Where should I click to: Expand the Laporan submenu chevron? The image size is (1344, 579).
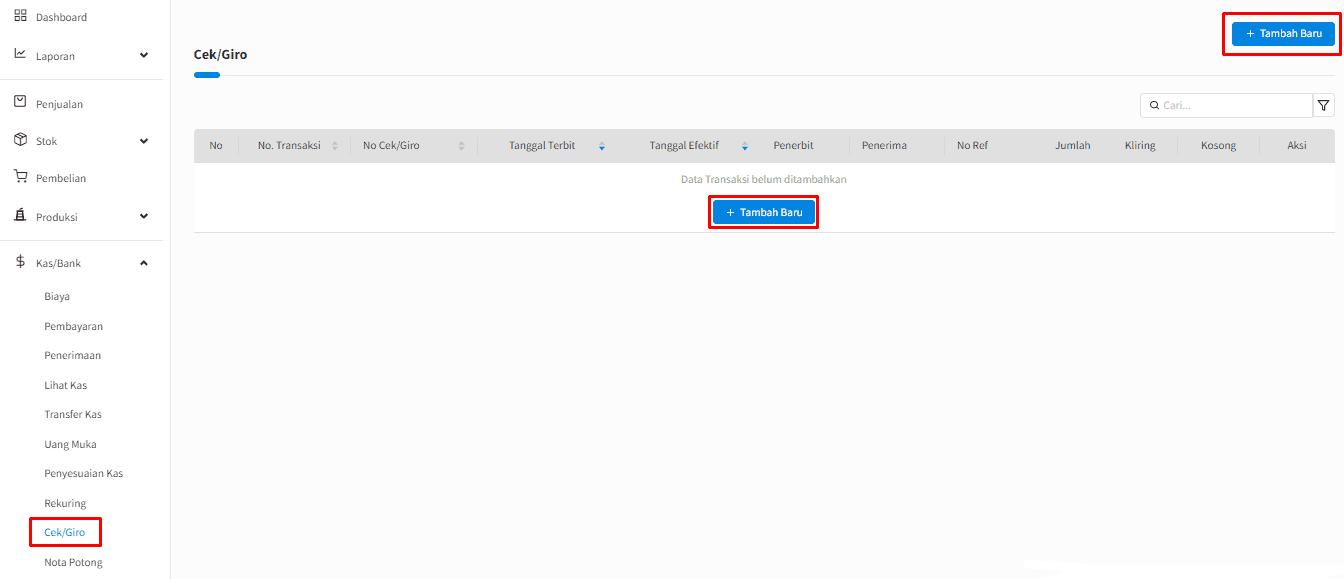[143, 55]
